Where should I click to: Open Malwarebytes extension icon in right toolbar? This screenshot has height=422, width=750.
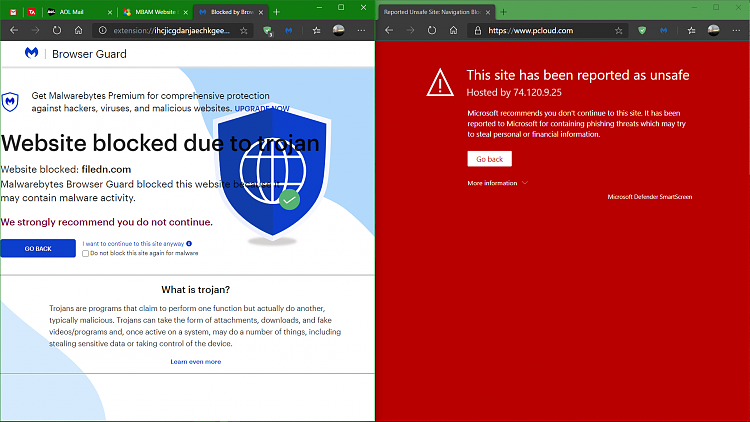(x=663, y=31)
